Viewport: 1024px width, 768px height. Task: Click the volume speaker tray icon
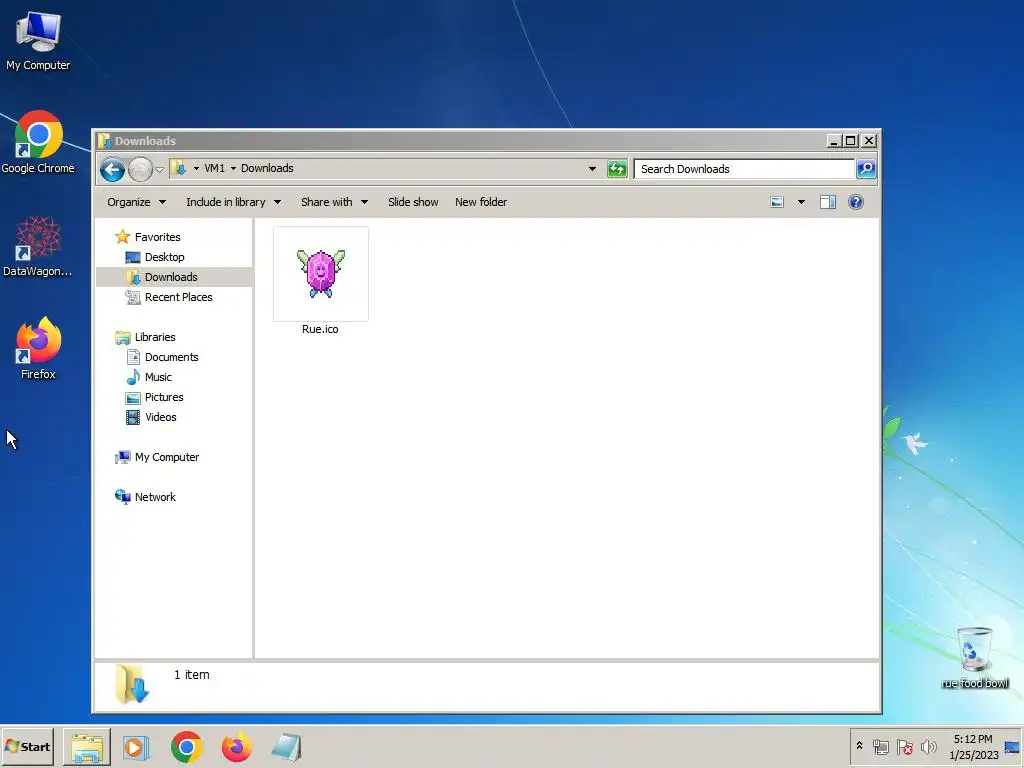pyautogui.click(x=928, y=747)
